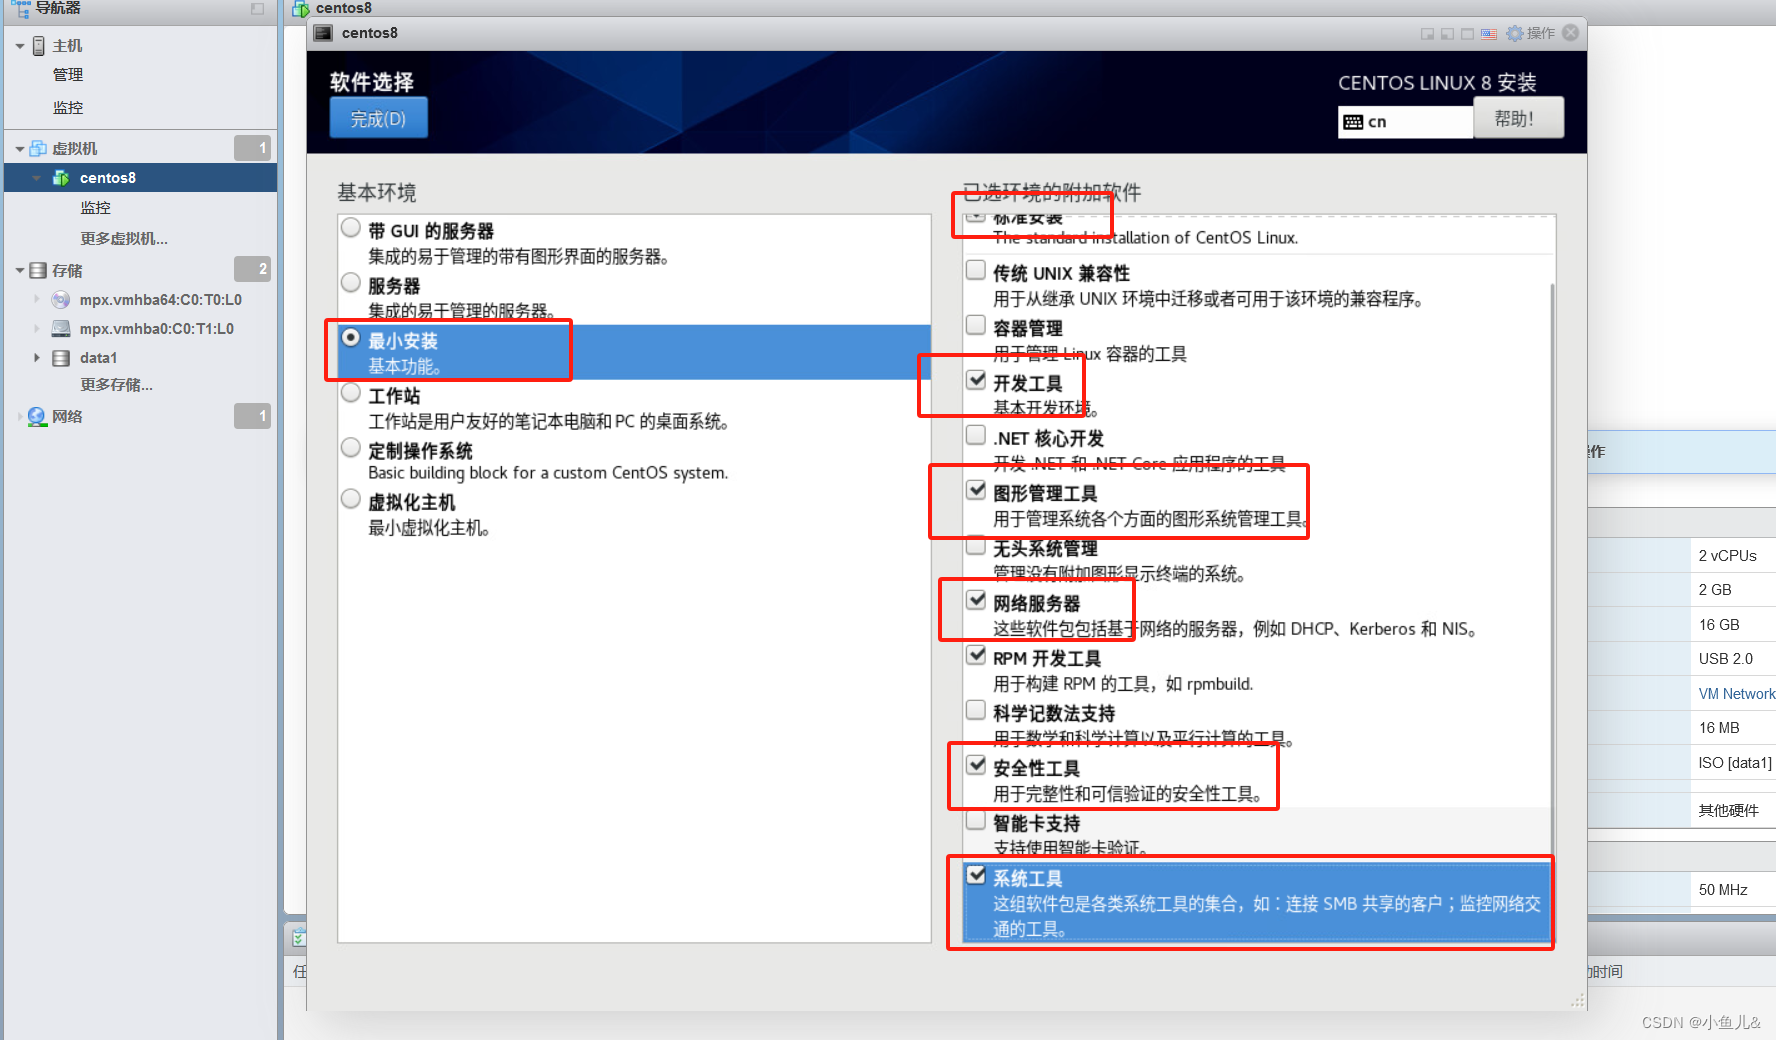Click the console window icon beside centos8 title
The width and height of the screenshot is (1776, 1040).
(x=323, y=33)
